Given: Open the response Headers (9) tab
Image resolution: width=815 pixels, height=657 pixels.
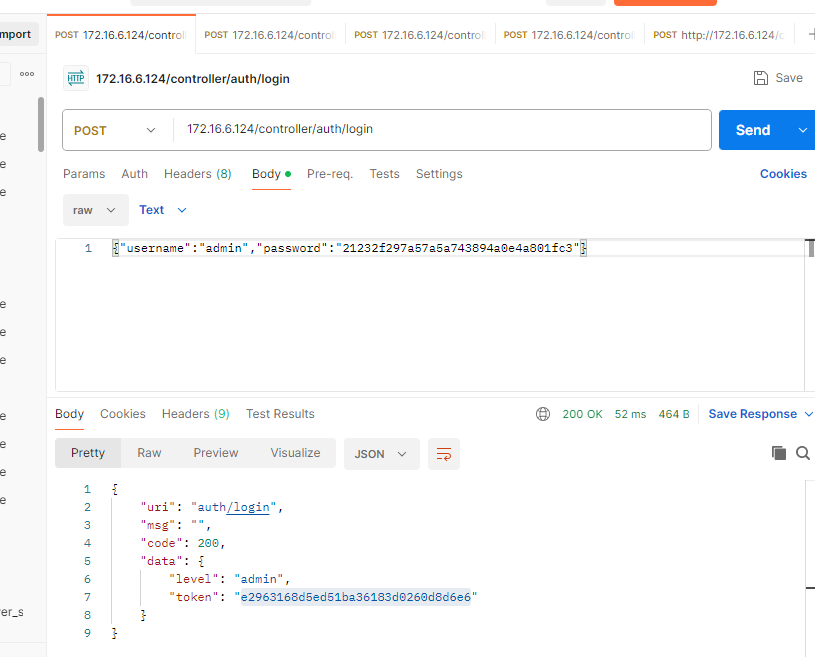Looking at the screenshot, I should [x=195, y=414].
